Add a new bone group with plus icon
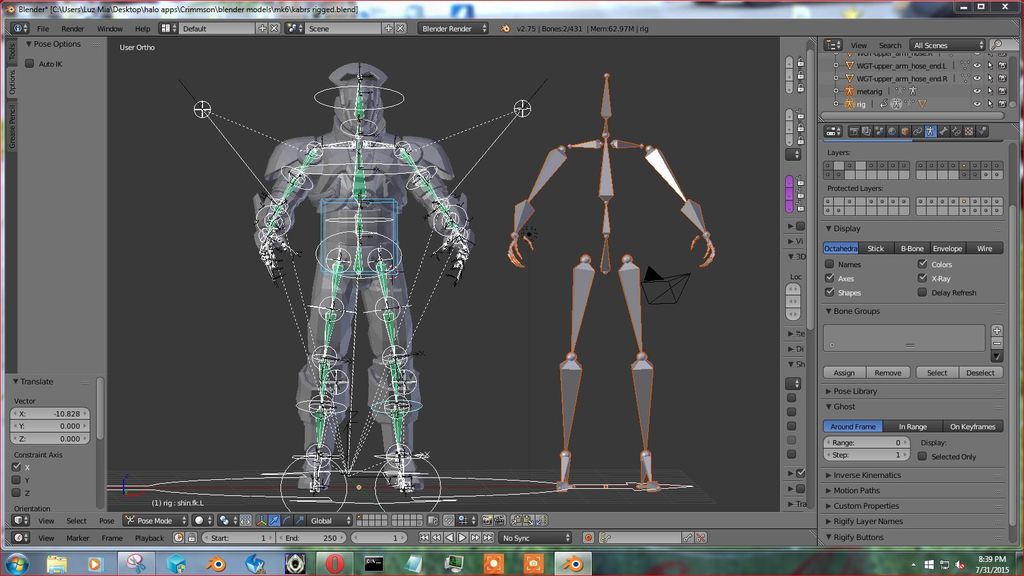Image resolution: width=1024 pixels, height=576 pixels. pos(996,331)
